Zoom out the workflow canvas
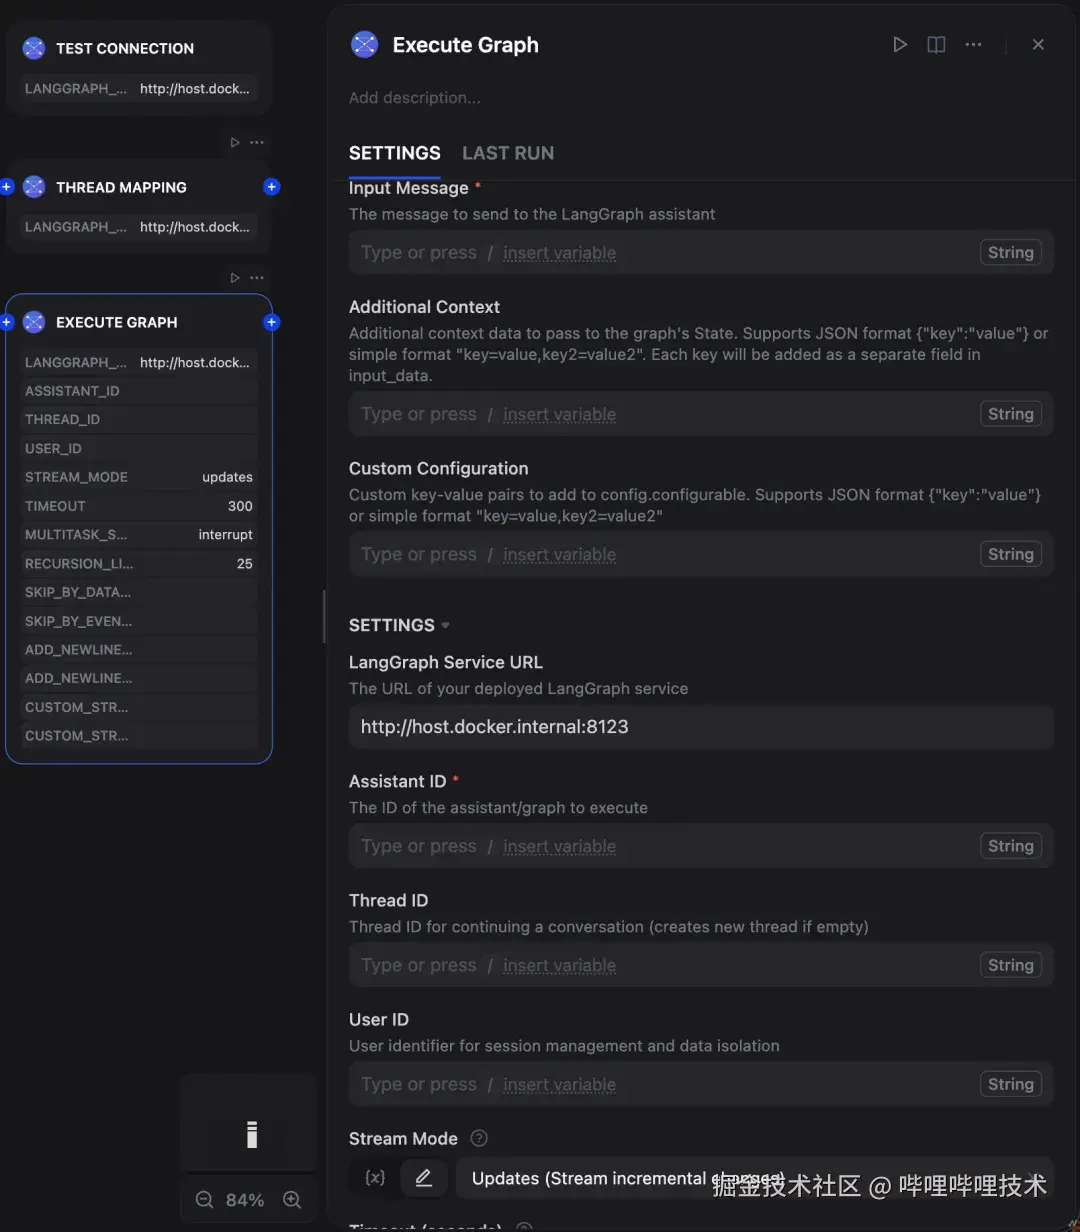 pos(204,1199)
